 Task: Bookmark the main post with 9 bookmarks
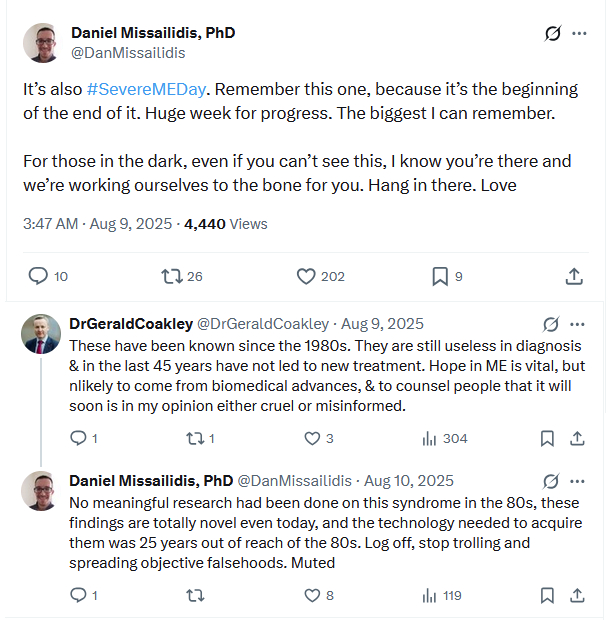[441, 276]
